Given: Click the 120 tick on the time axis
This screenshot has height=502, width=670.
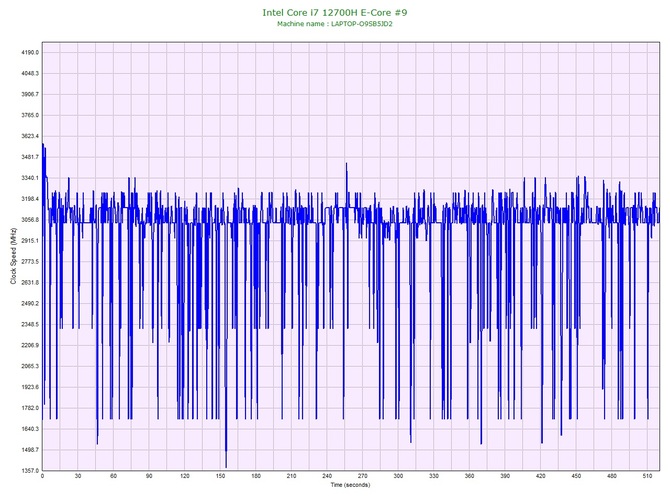Looking at the screenshot, I should 185,476.
